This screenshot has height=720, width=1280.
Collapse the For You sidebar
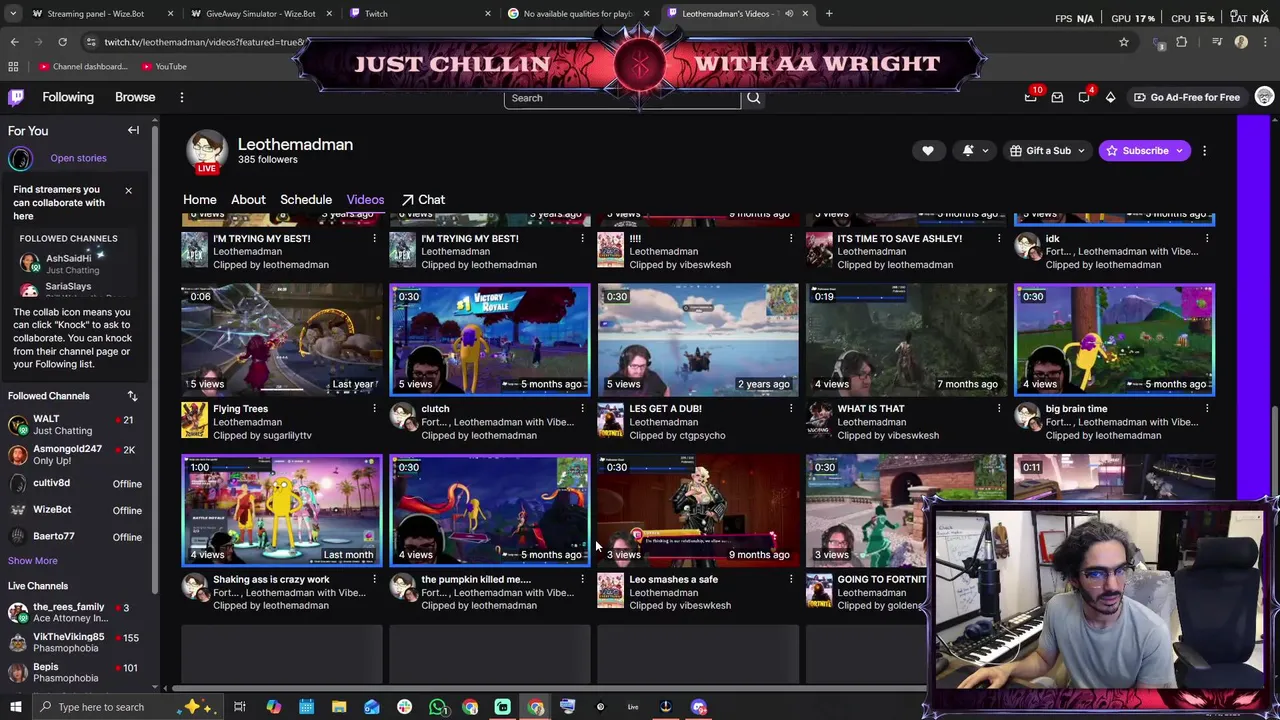click(133, 130)
